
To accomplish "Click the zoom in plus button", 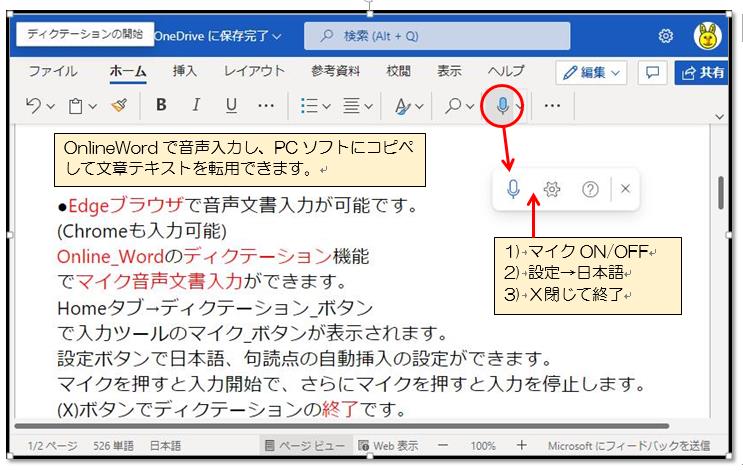I will coord(521,445).
